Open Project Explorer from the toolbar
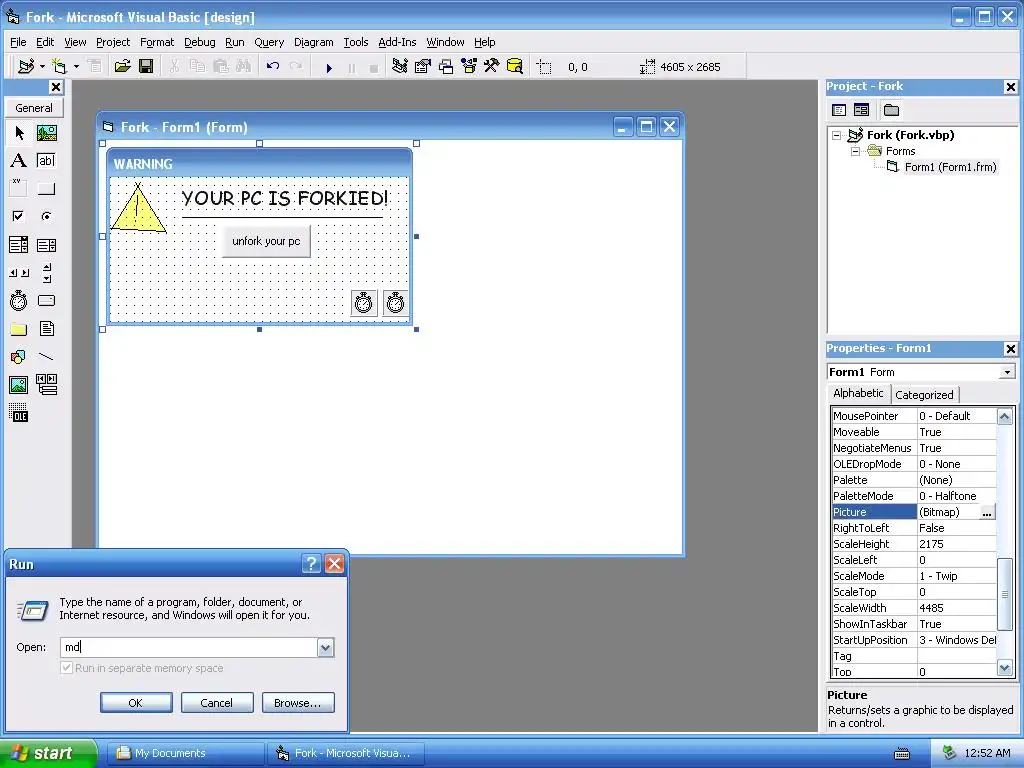Image resolution: width=1024 pixels, height=768 pixels. (400, 66)
